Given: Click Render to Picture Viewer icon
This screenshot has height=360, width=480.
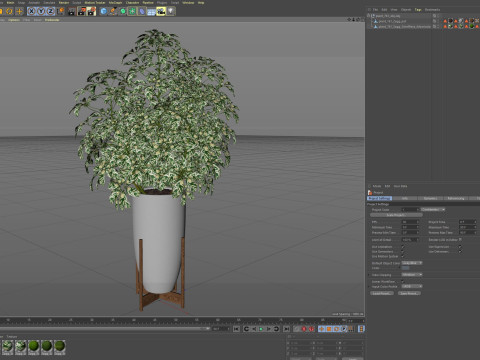Looking at the screenshot, I should tap(81, 11).
